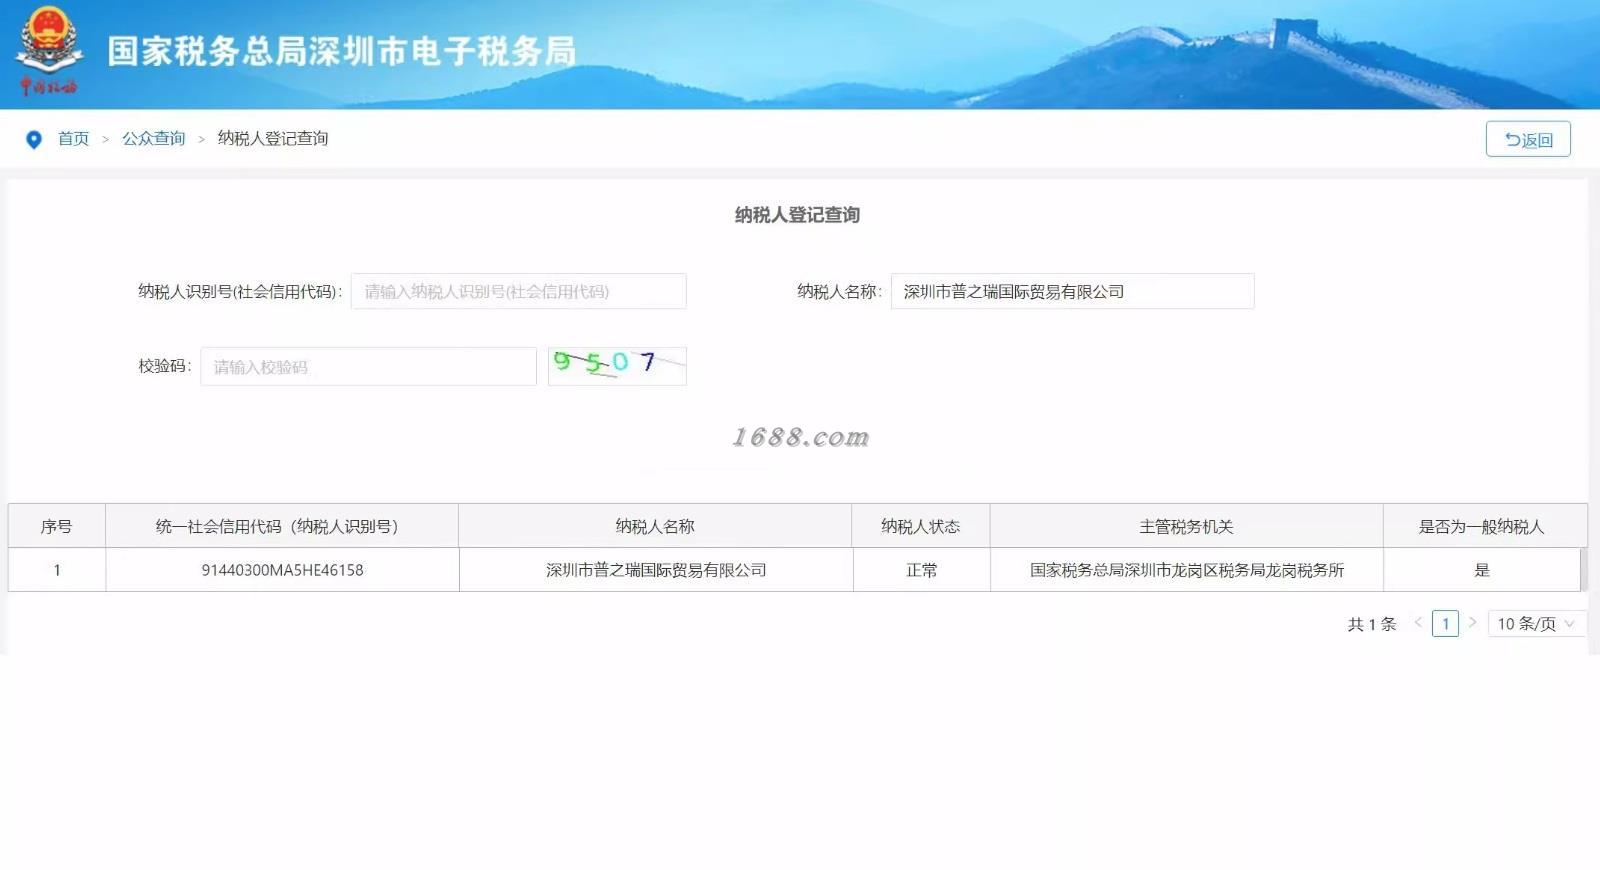Click the location pin breadcrumb icon
Viewport: 1600px width, 870px height.
click(34, 139)
